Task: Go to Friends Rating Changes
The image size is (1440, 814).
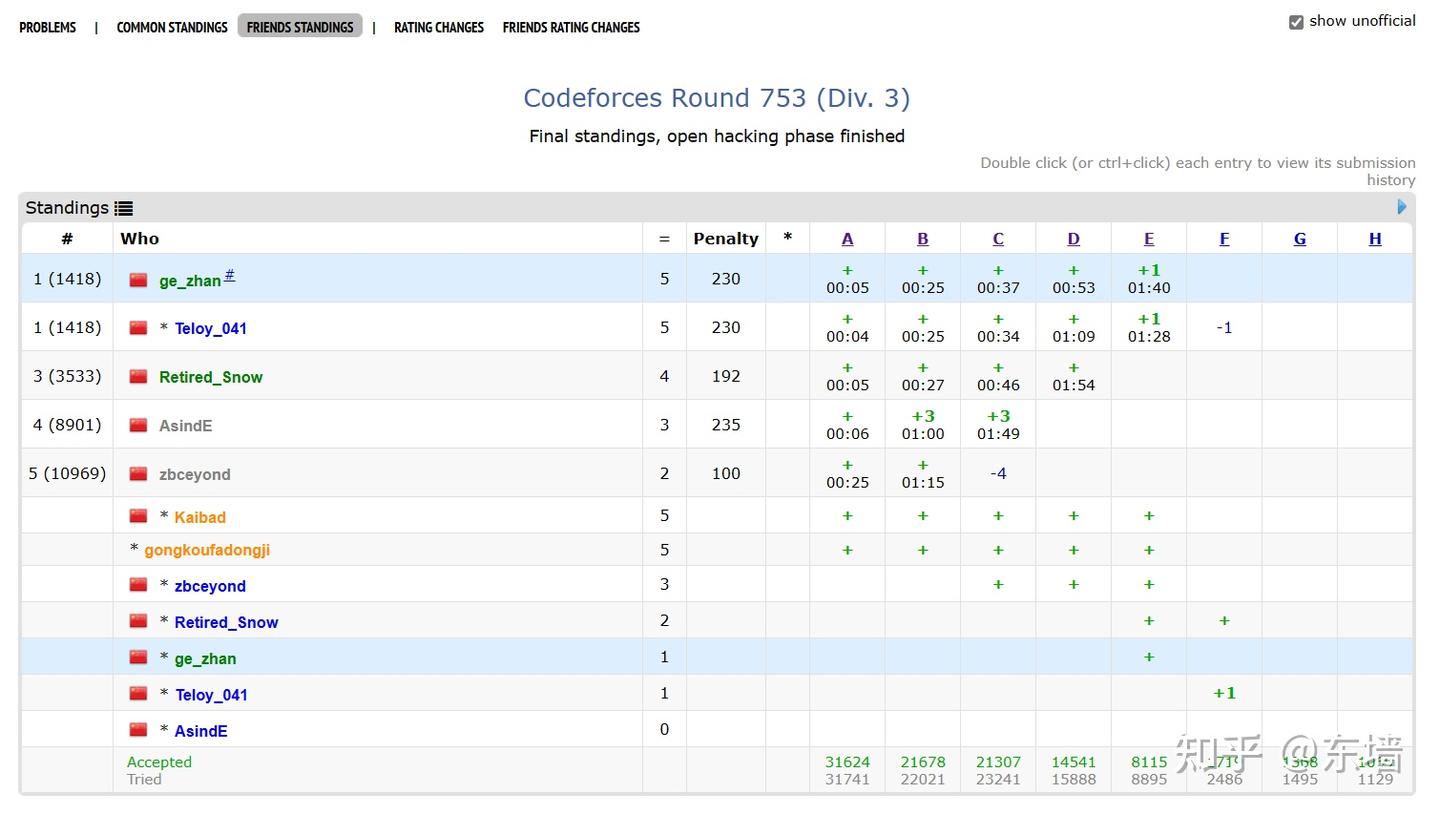Action: 571,27
